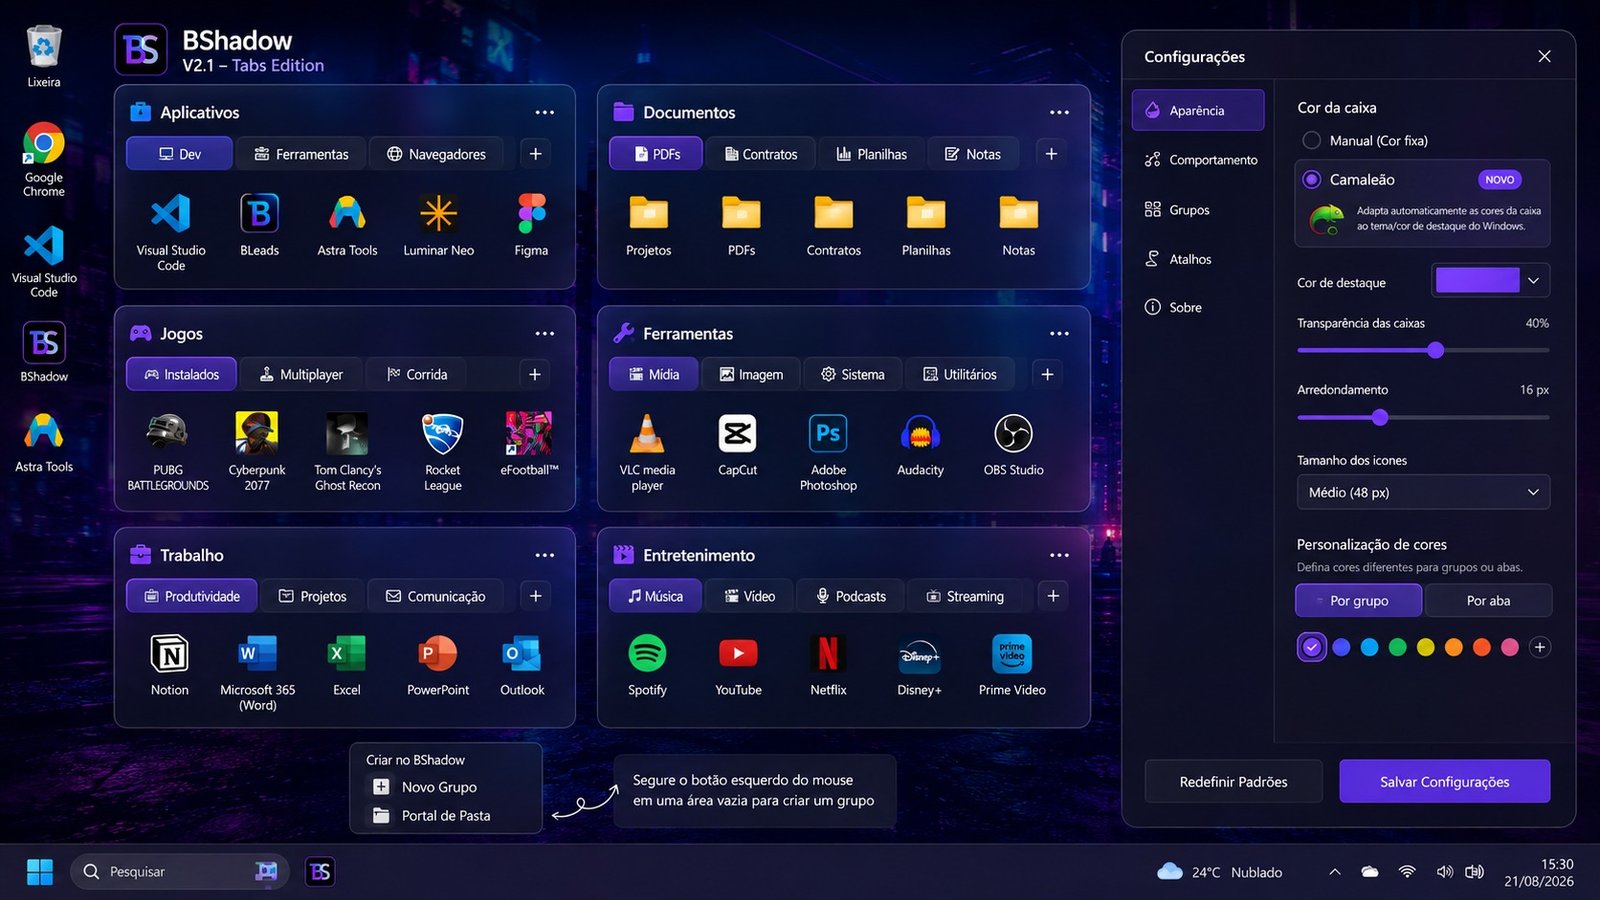Click Salvar Configurações button
1600x900 pixels.
1445,782
